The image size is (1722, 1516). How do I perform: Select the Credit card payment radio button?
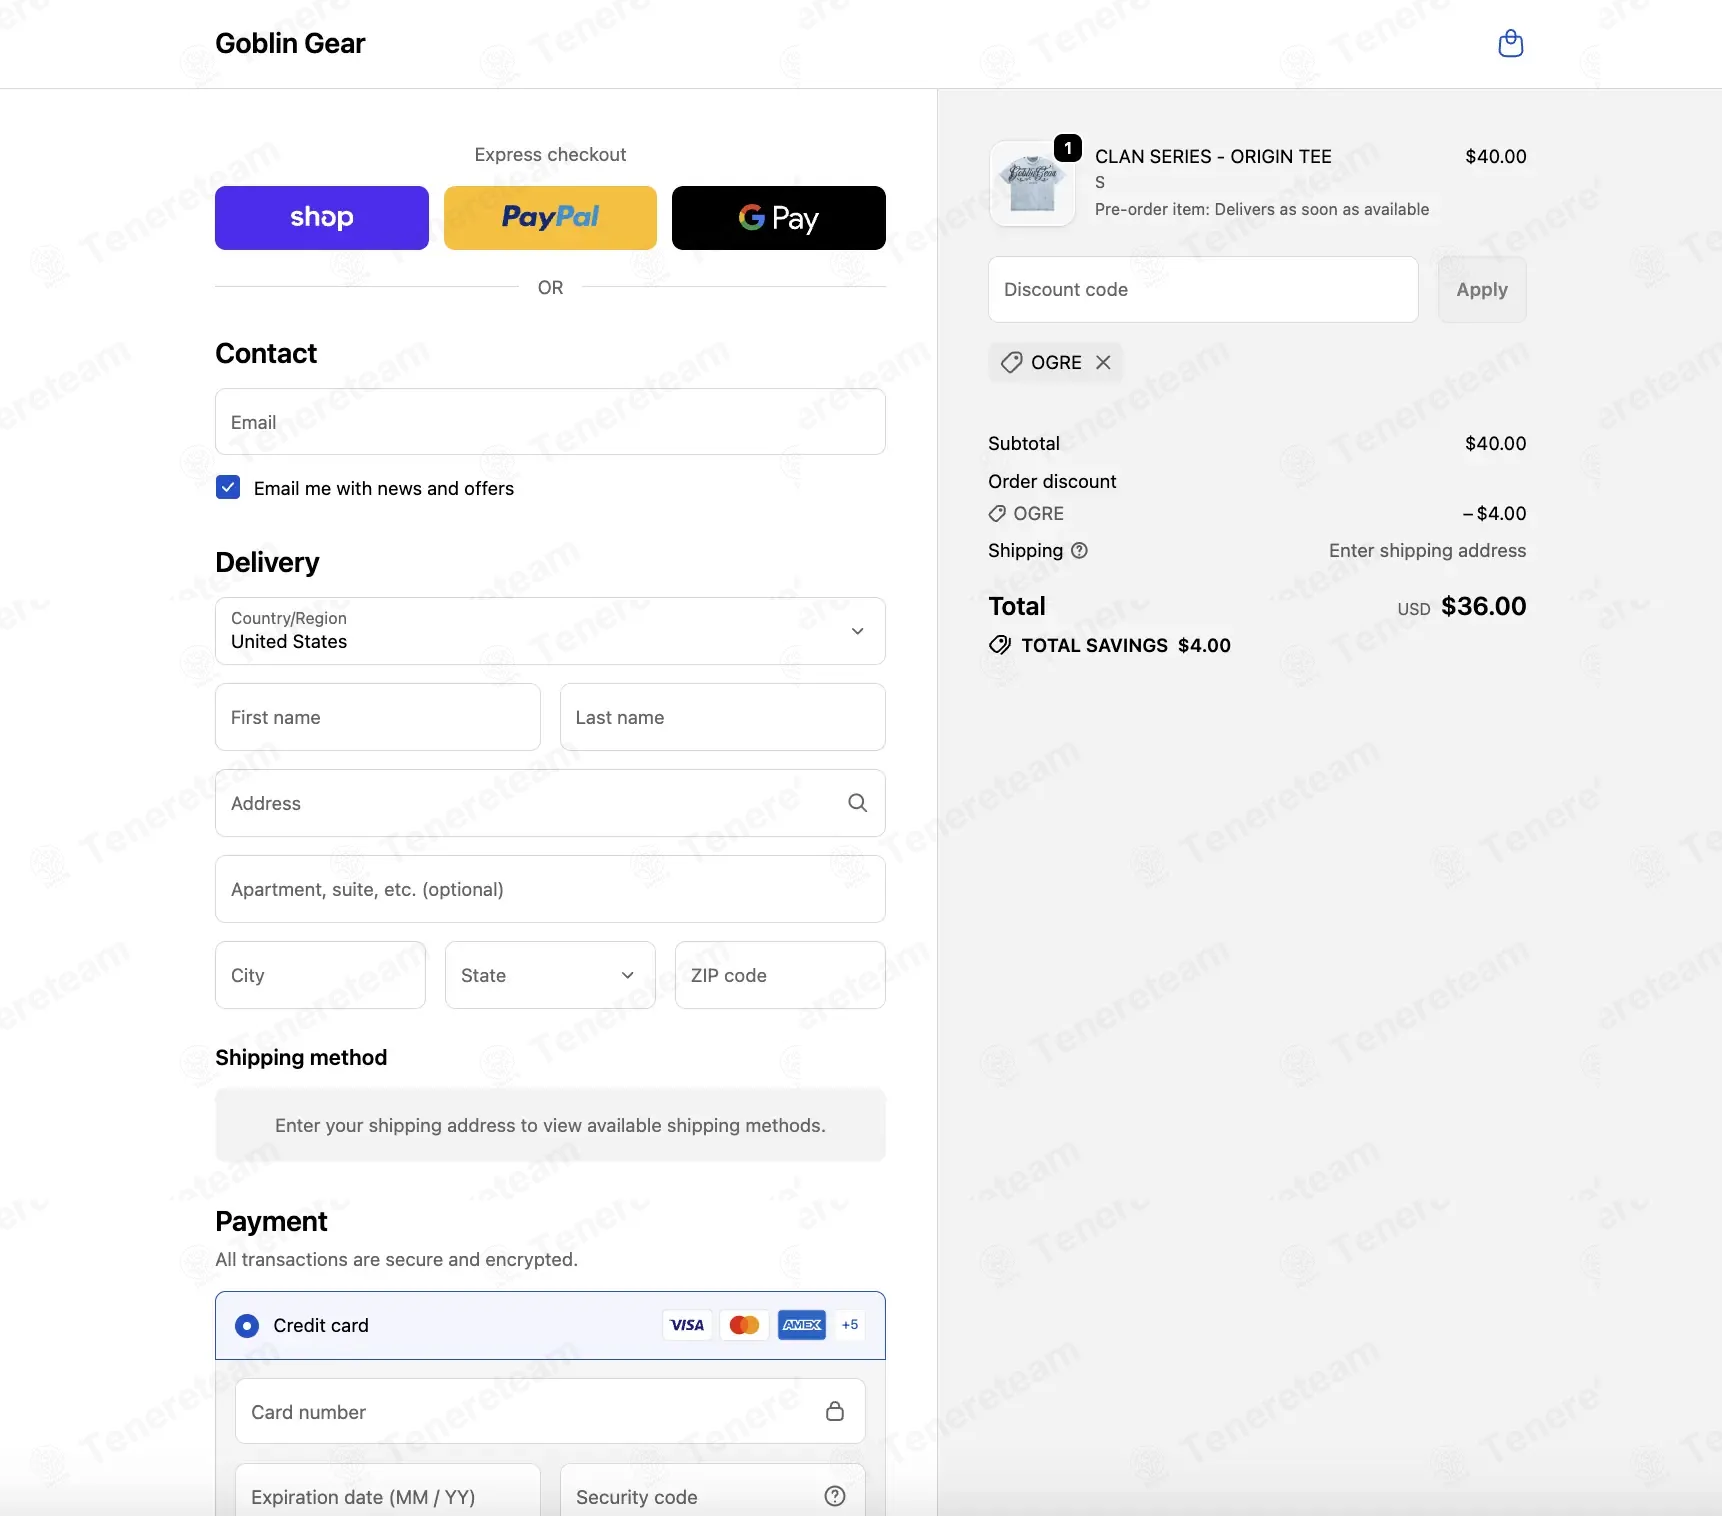(x=247, y=1325)
